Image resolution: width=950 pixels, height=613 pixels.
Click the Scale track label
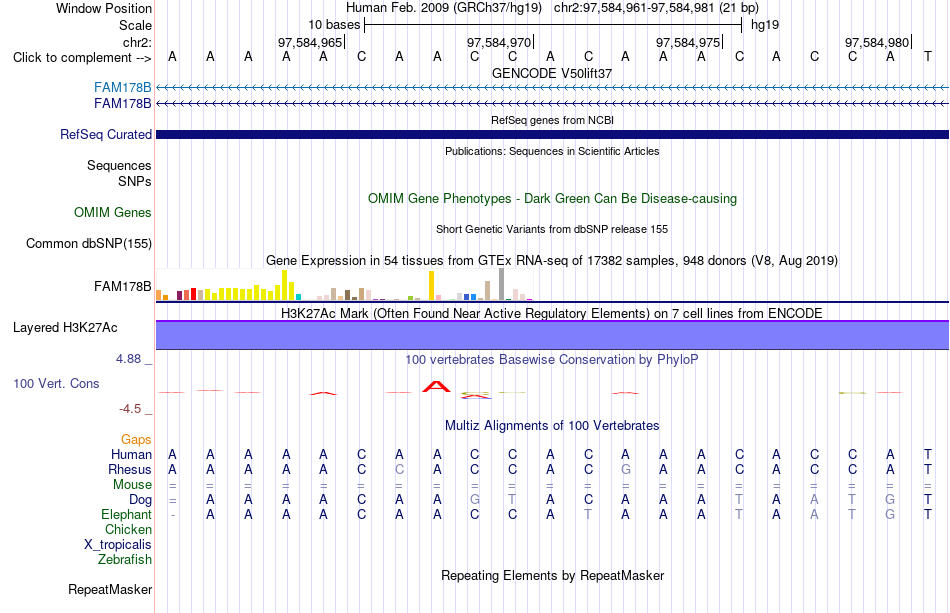(135, 25)
